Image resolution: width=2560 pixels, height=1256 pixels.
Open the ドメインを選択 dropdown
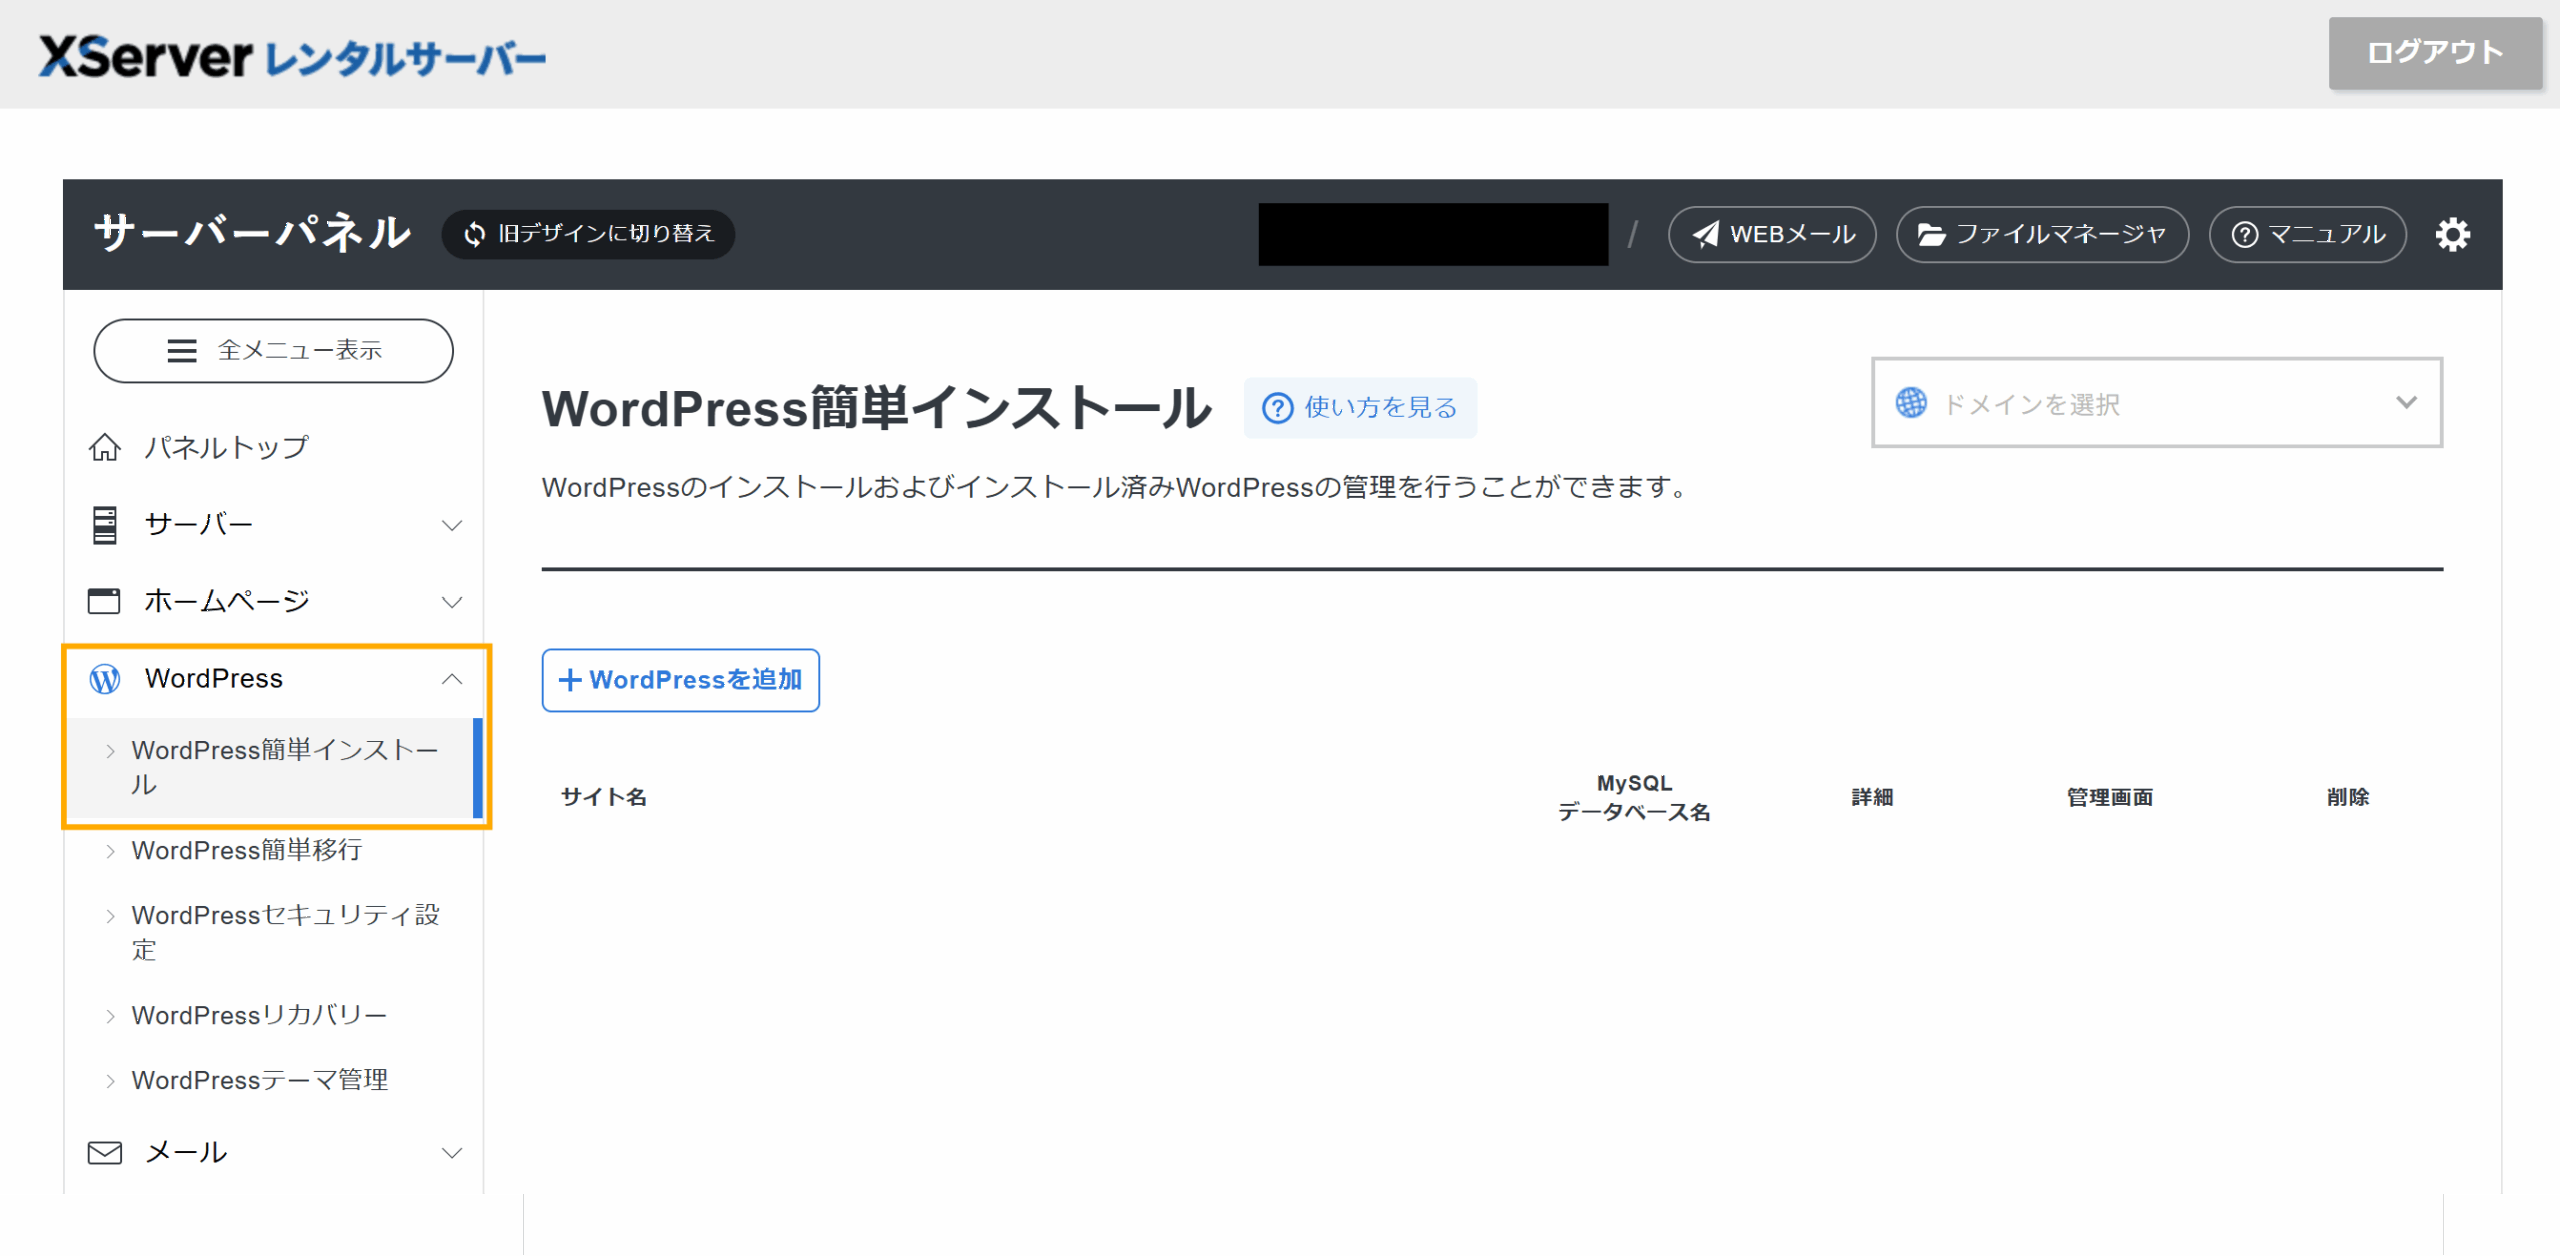pyautogui.click(x=2156, y=403)
